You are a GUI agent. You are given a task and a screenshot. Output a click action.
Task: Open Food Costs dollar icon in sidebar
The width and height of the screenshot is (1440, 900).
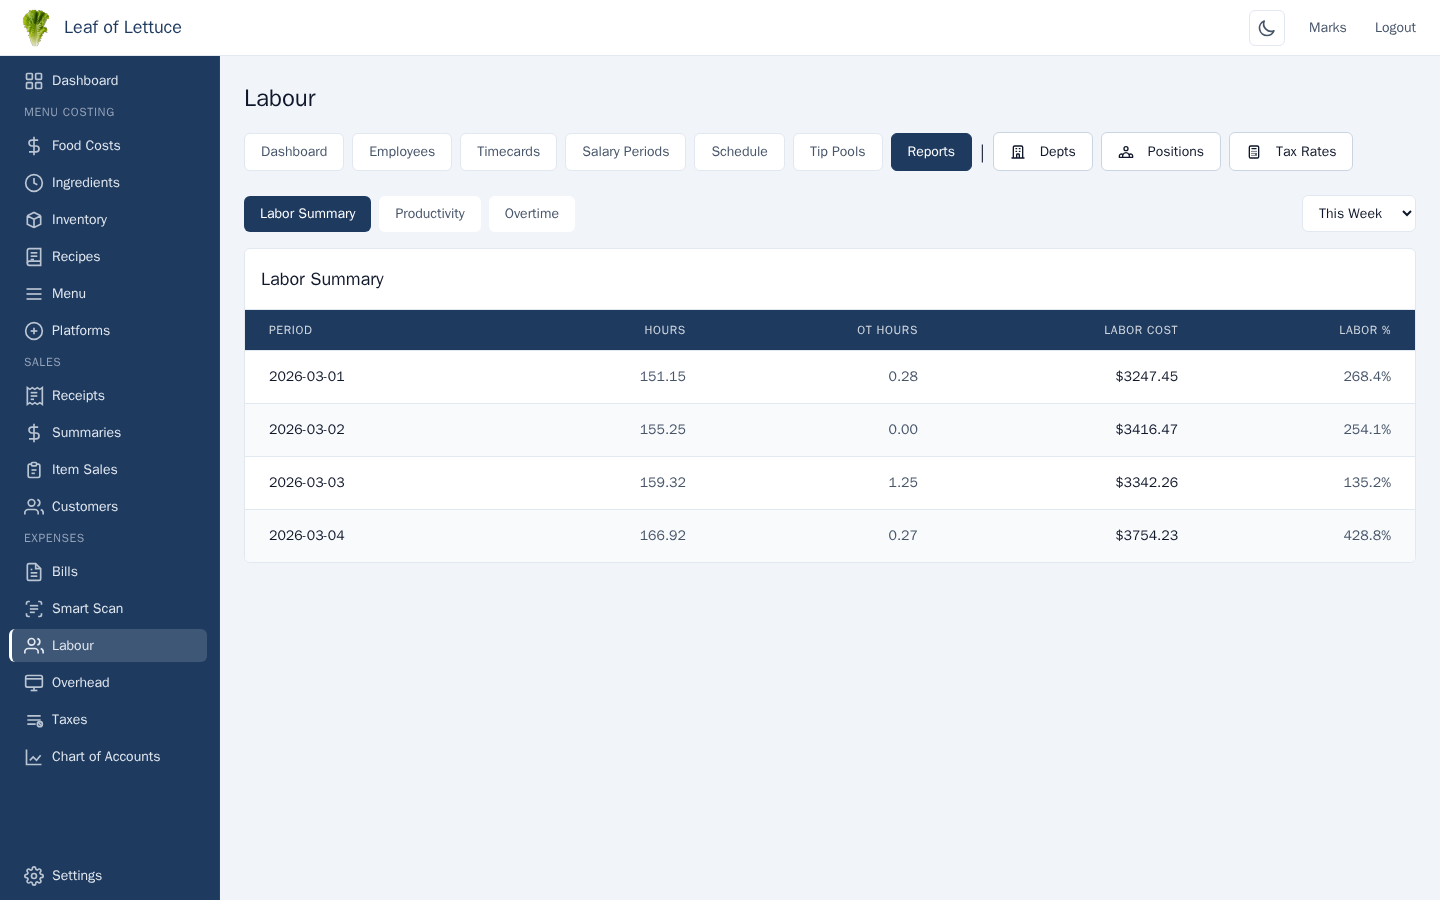click(x=34, y=146)
